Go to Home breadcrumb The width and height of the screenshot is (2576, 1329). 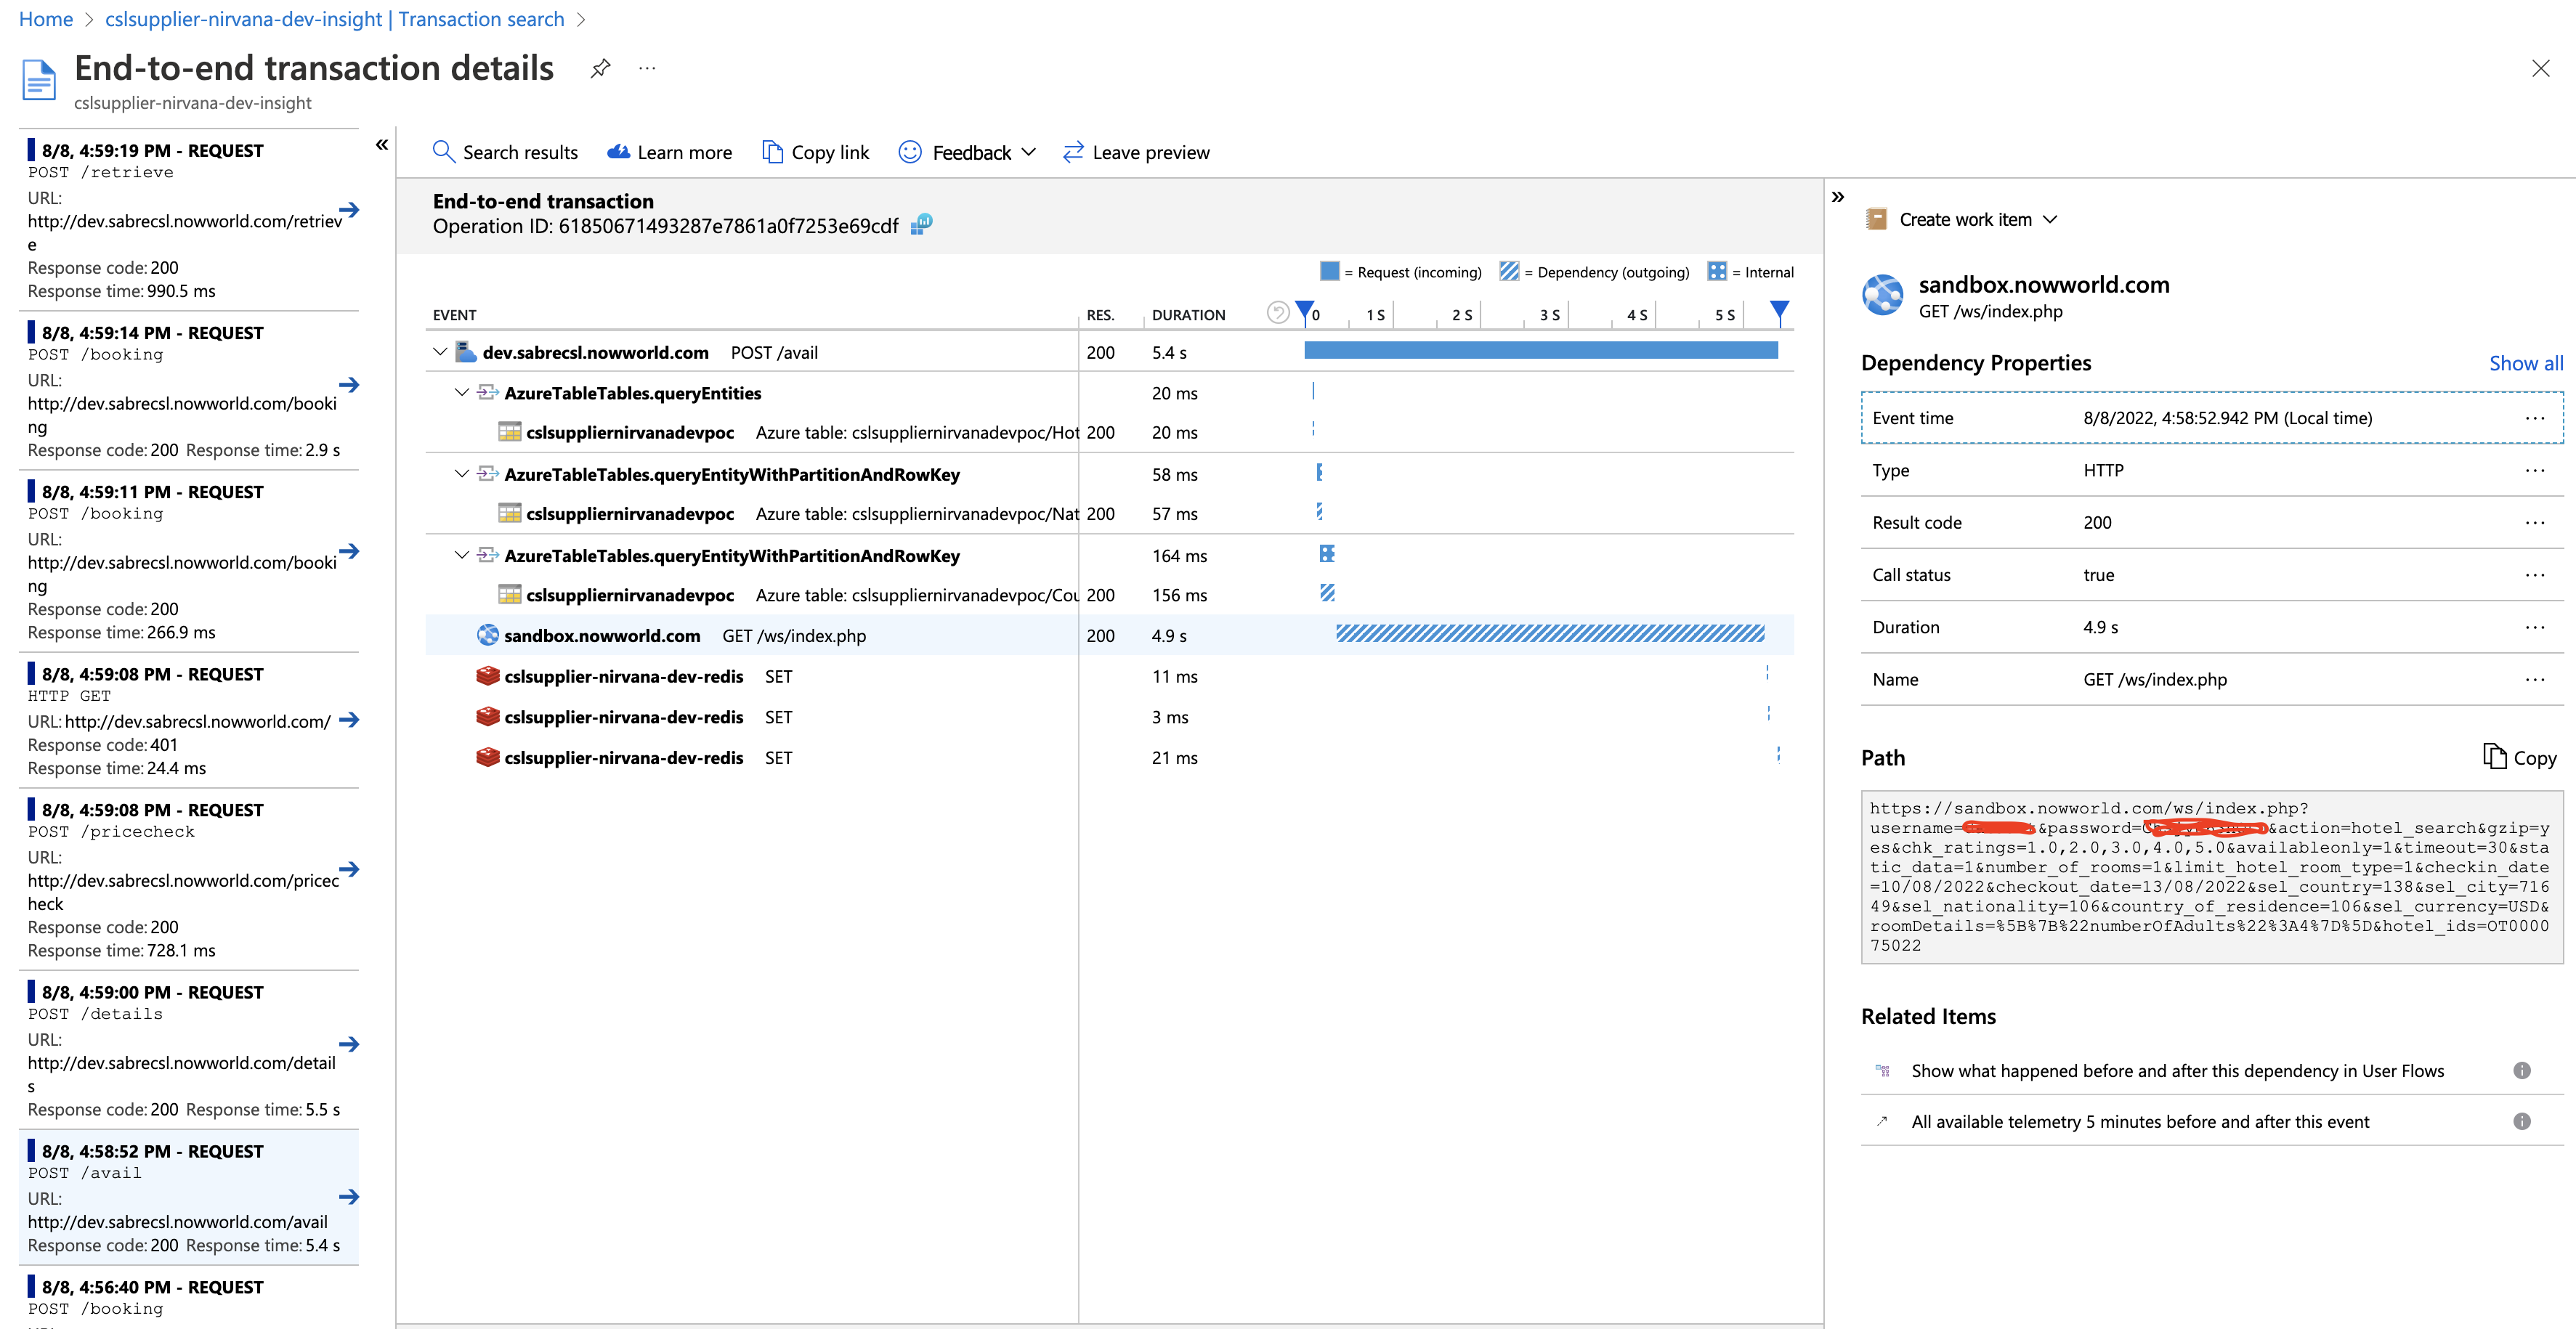tap(46, 19)
